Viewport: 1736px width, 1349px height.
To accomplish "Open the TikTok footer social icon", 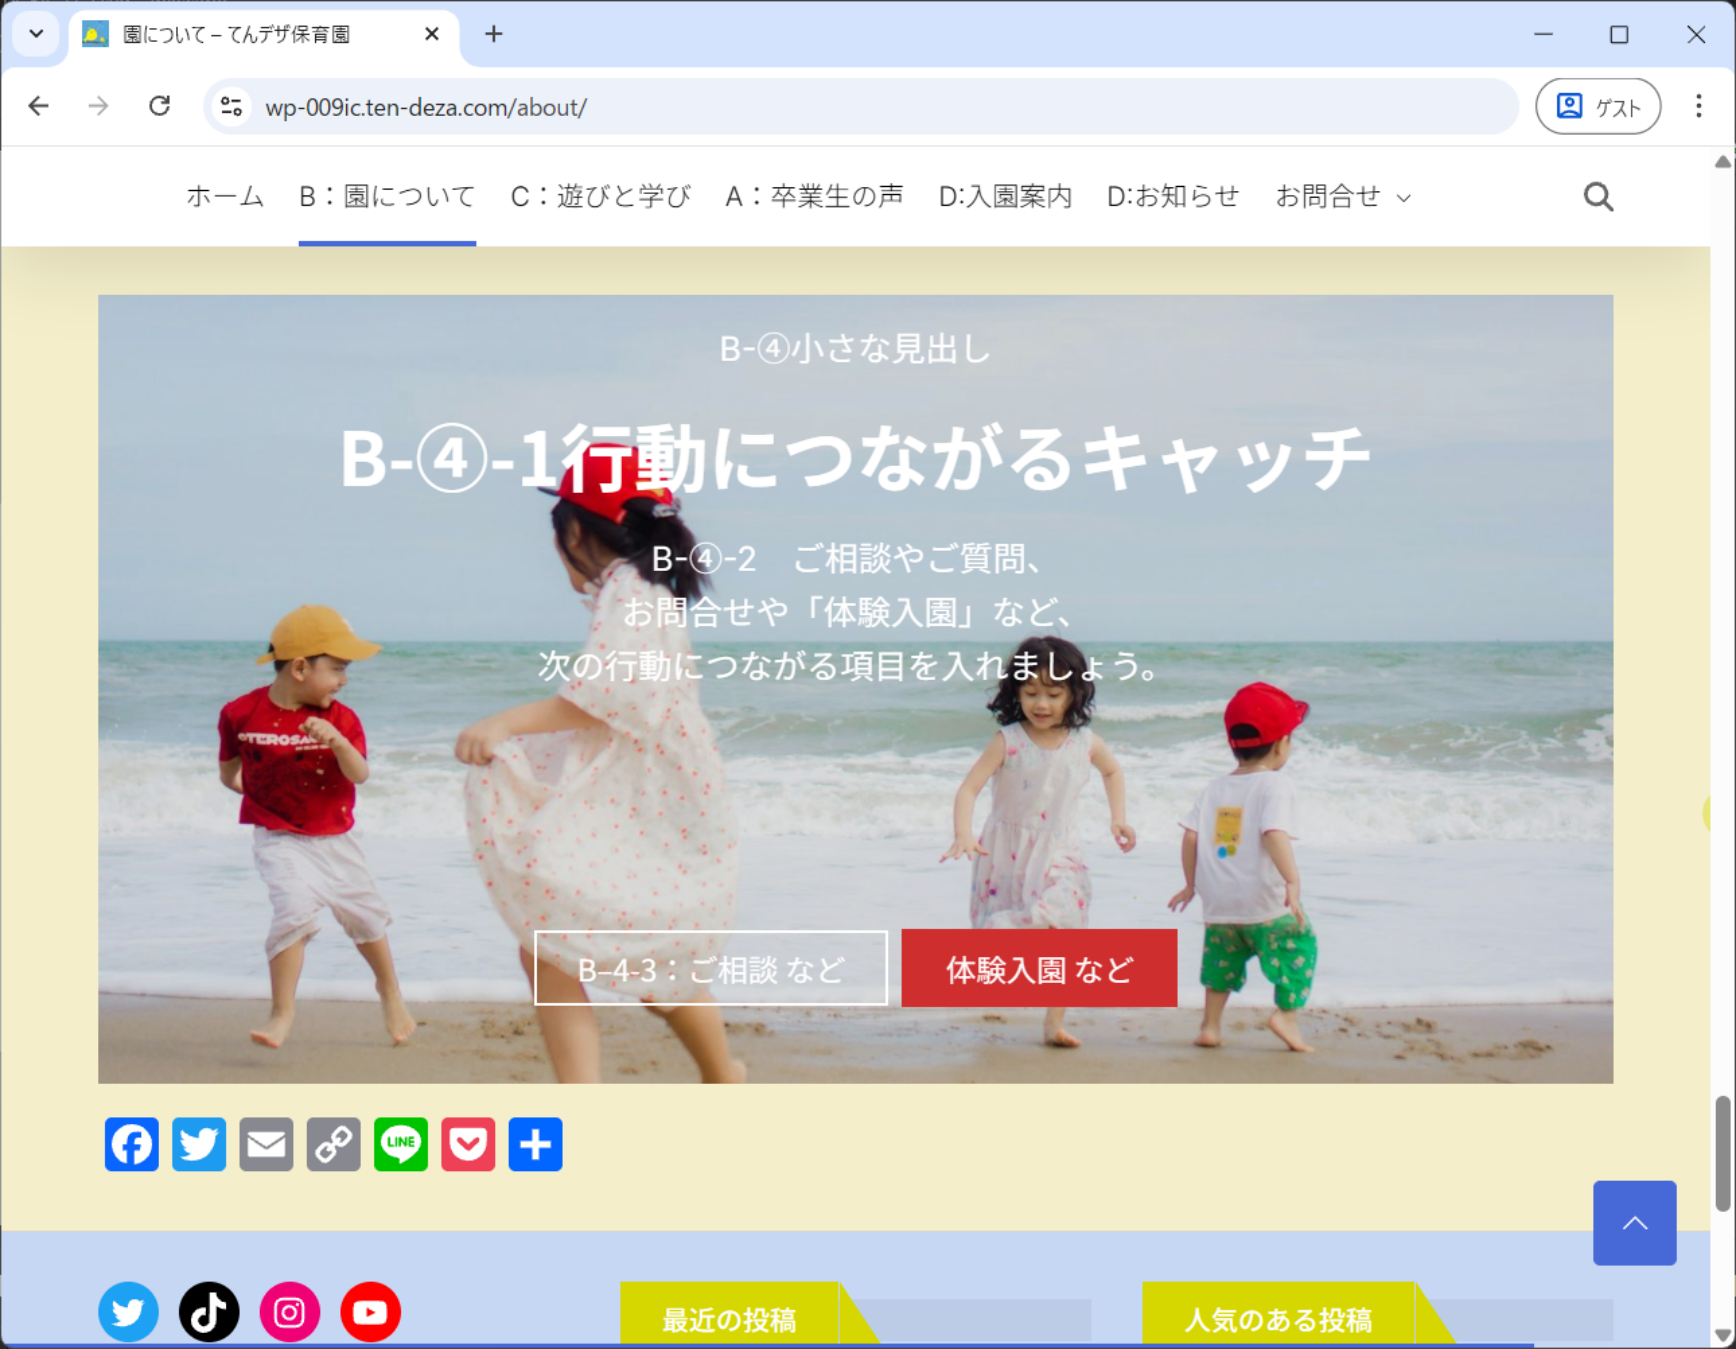I will pos(209,1311).
